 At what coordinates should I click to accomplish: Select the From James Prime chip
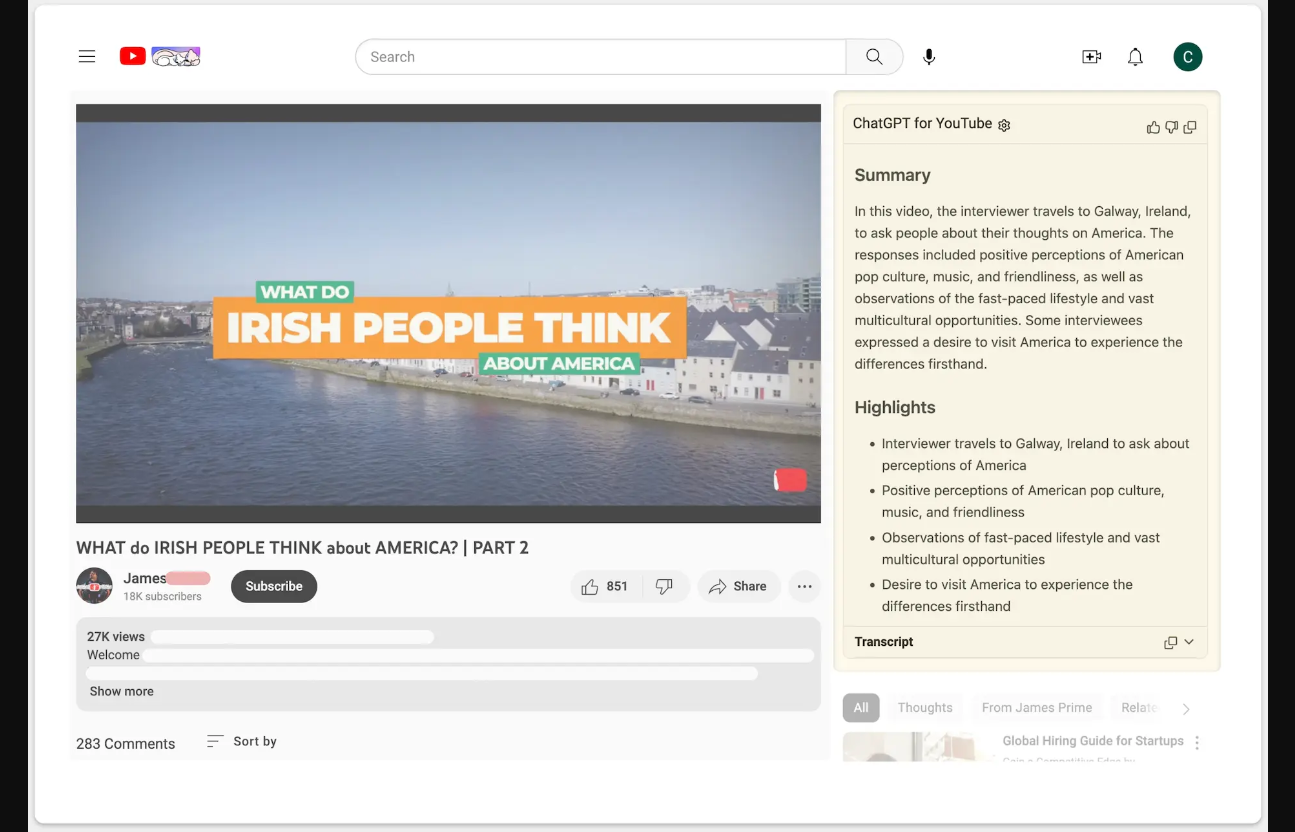pyautogui.click(x=1036, y=707)
